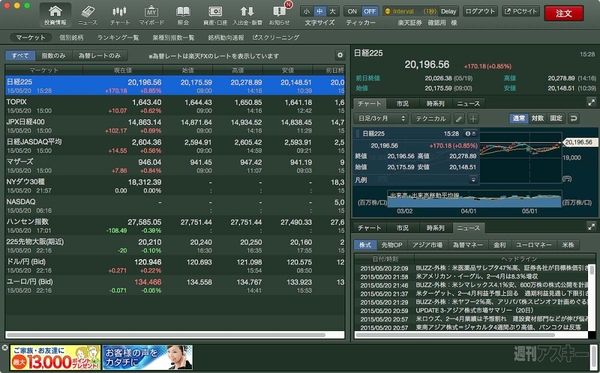Click the Interval refresh indicator
This screenshot has height=373, width=600.
(x=411, y=11)
